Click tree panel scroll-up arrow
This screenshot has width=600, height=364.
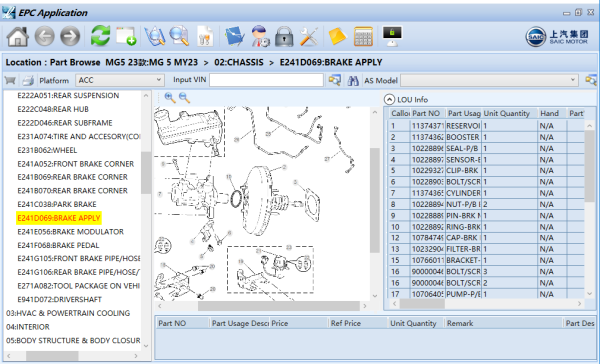(146, 95)
